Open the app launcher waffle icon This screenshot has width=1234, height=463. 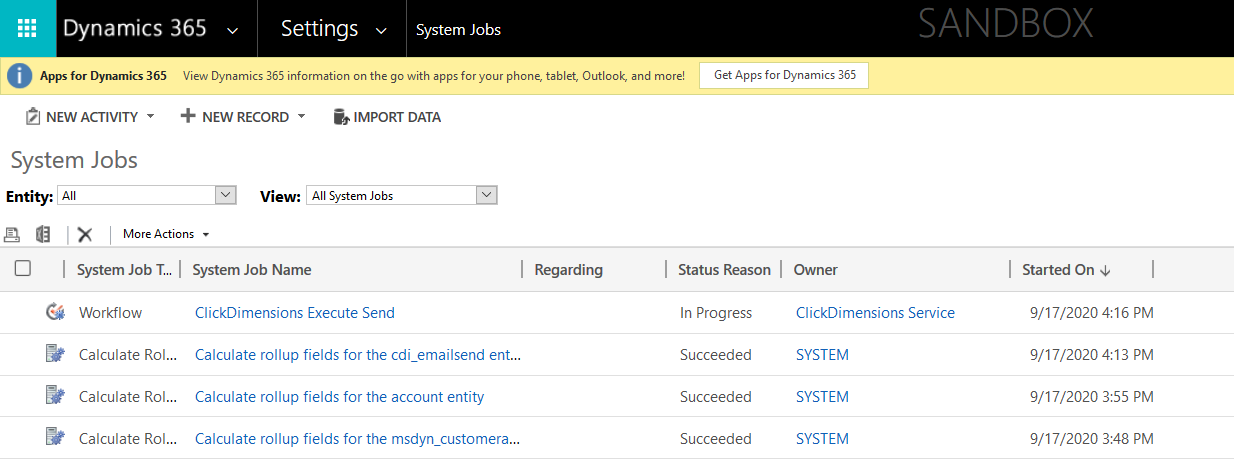point(28,28)
